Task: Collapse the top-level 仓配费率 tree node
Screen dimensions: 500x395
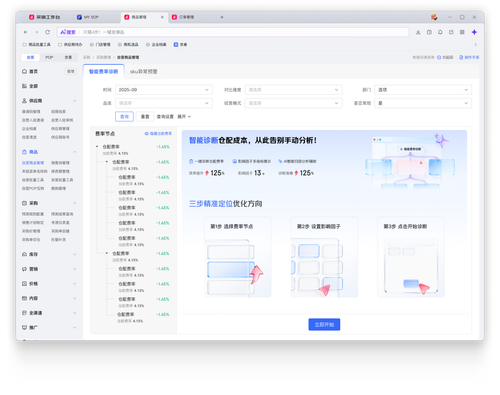Action: (x=97, y=147)
